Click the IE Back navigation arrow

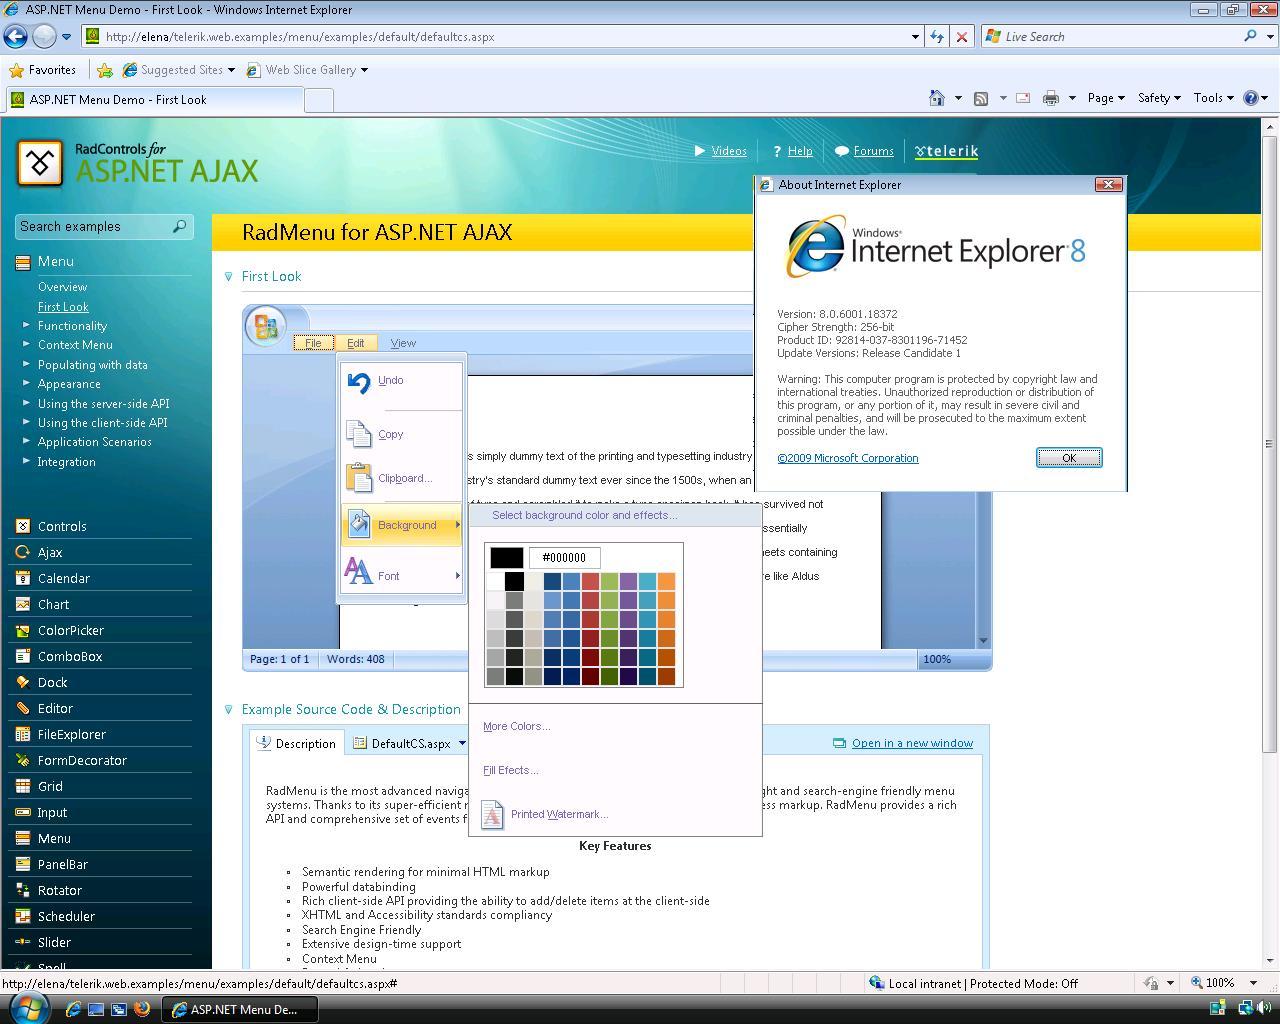pos(15,37)
